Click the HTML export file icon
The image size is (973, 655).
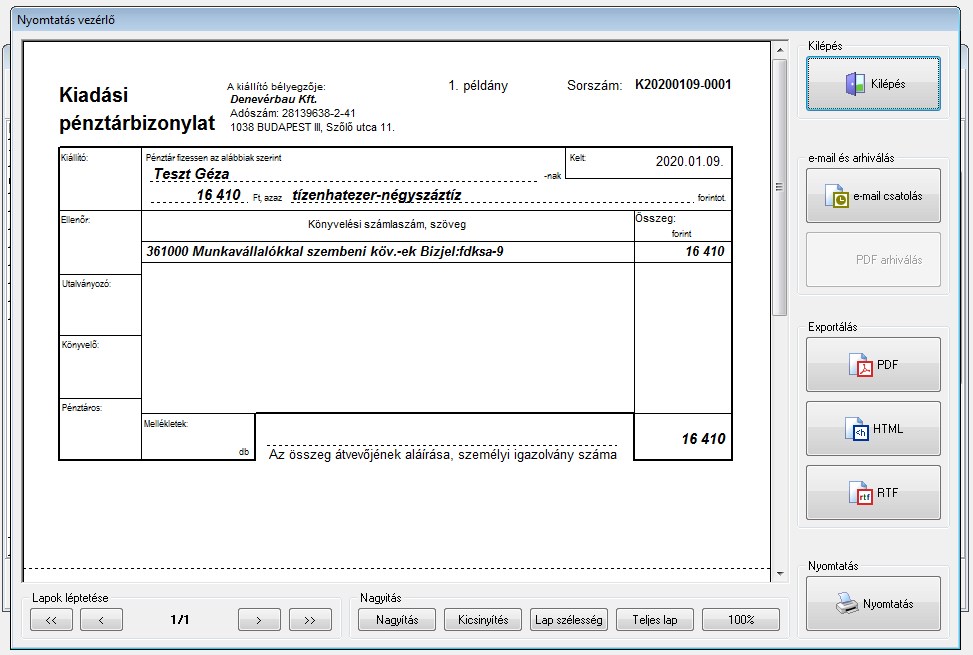pos(856,429)
